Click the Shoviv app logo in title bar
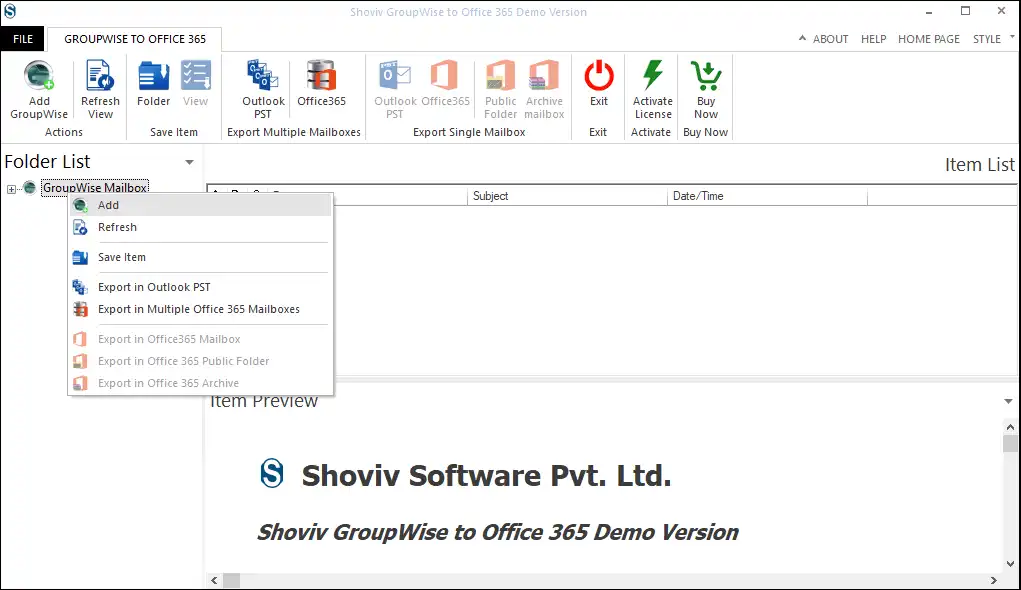 [10, 11]
